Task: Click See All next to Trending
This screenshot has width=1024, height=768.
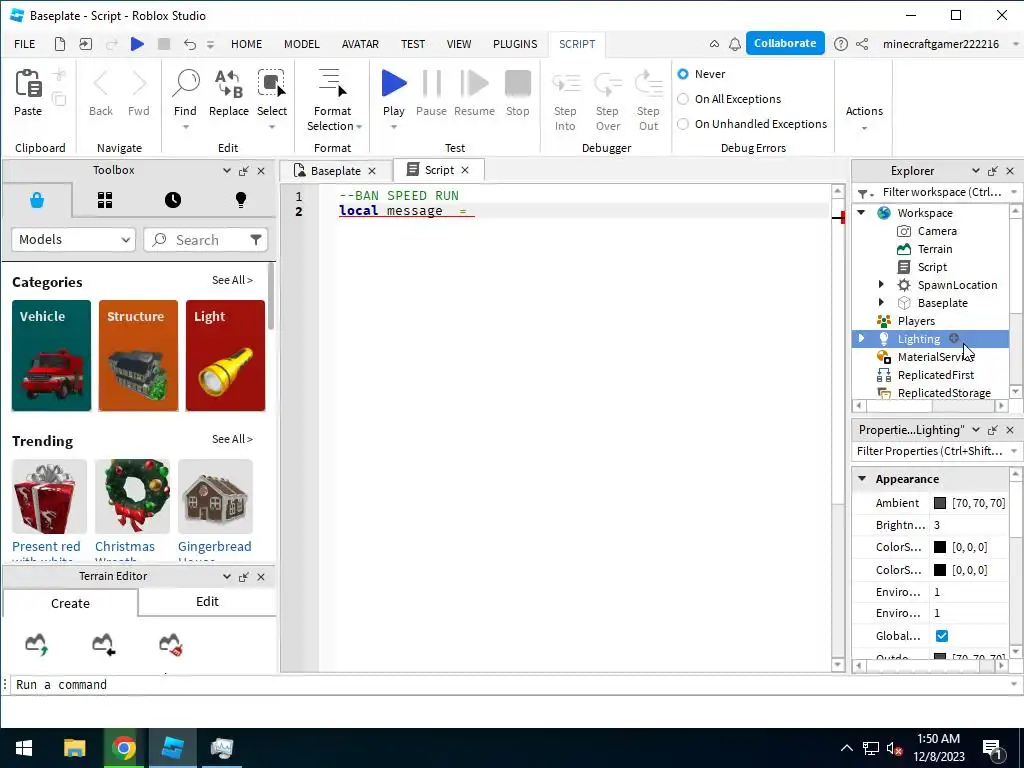Action: pyautogui.click(x=232, y=440)
